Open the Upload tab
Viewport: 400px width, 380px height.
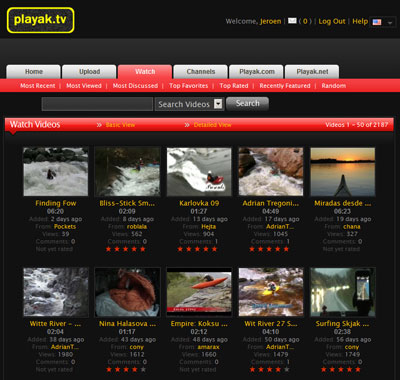[89, 72]
